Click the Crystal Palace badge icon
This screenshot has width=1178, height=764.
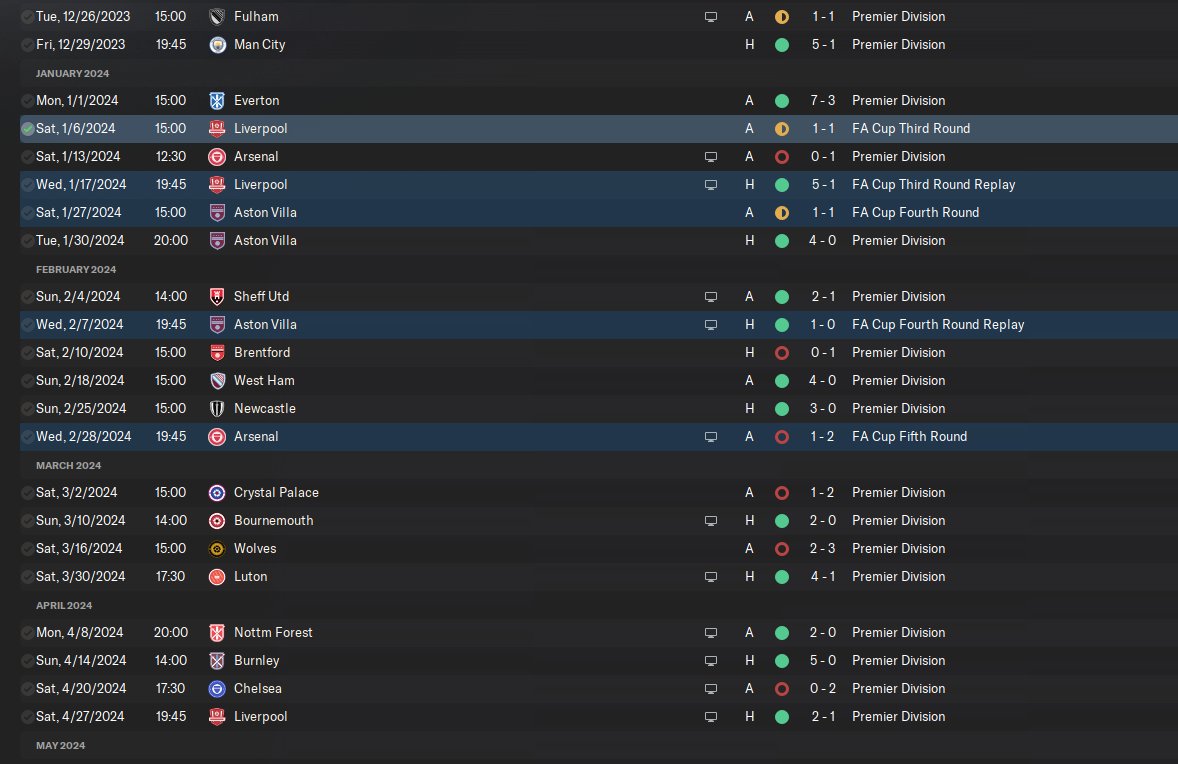pos(217,493)
